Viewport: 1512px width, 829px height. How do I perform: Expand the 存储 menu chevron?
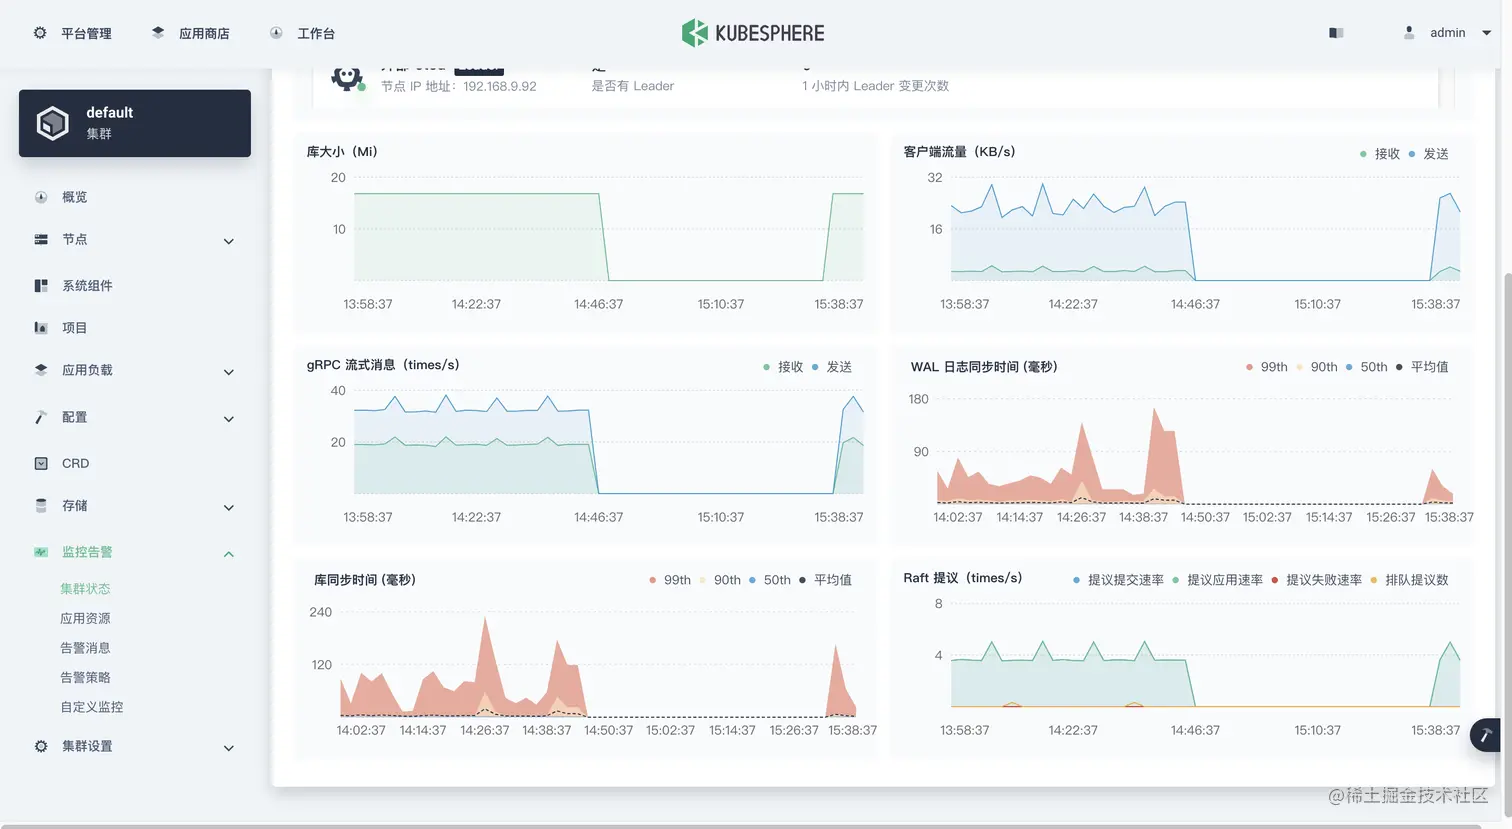228,507
